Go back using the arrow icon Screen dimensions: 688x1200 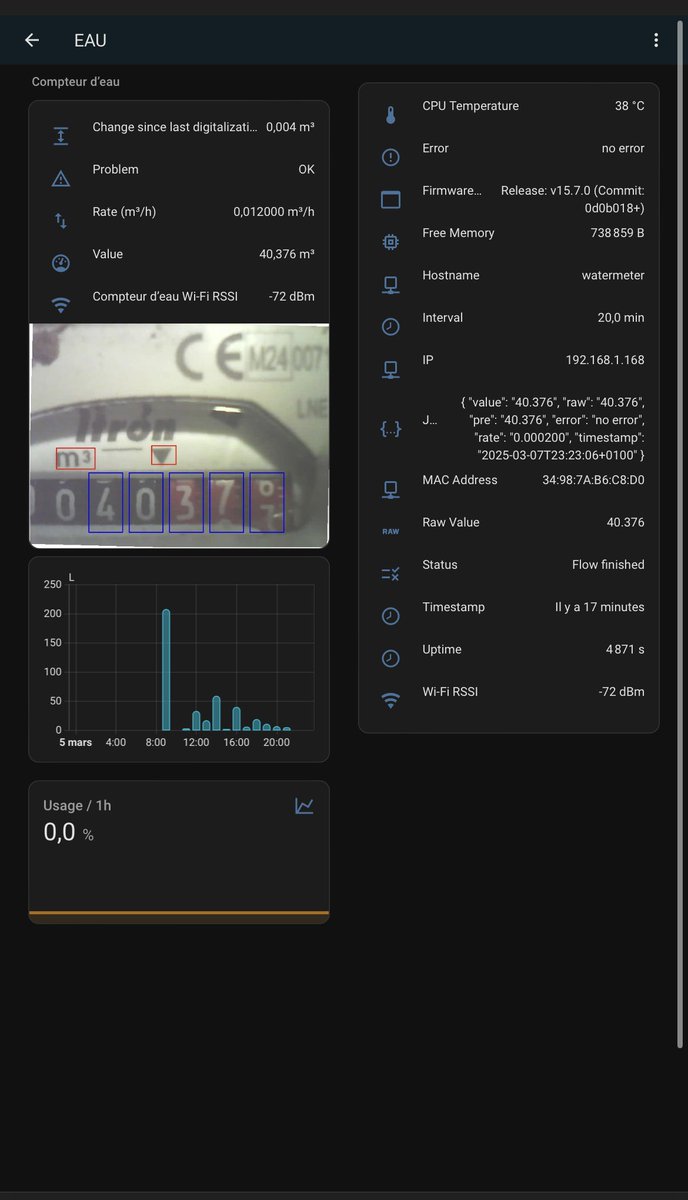[x=32, y=40]
